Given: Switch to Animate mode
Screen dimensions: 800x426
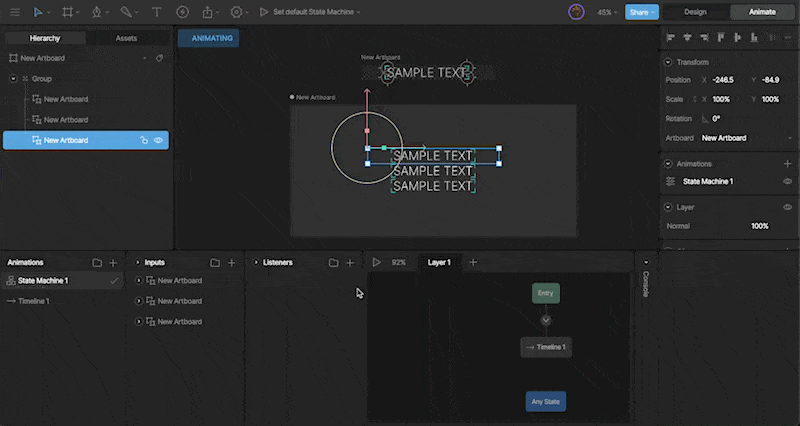Looking at the screenshot, I should [x=762, y=12].
